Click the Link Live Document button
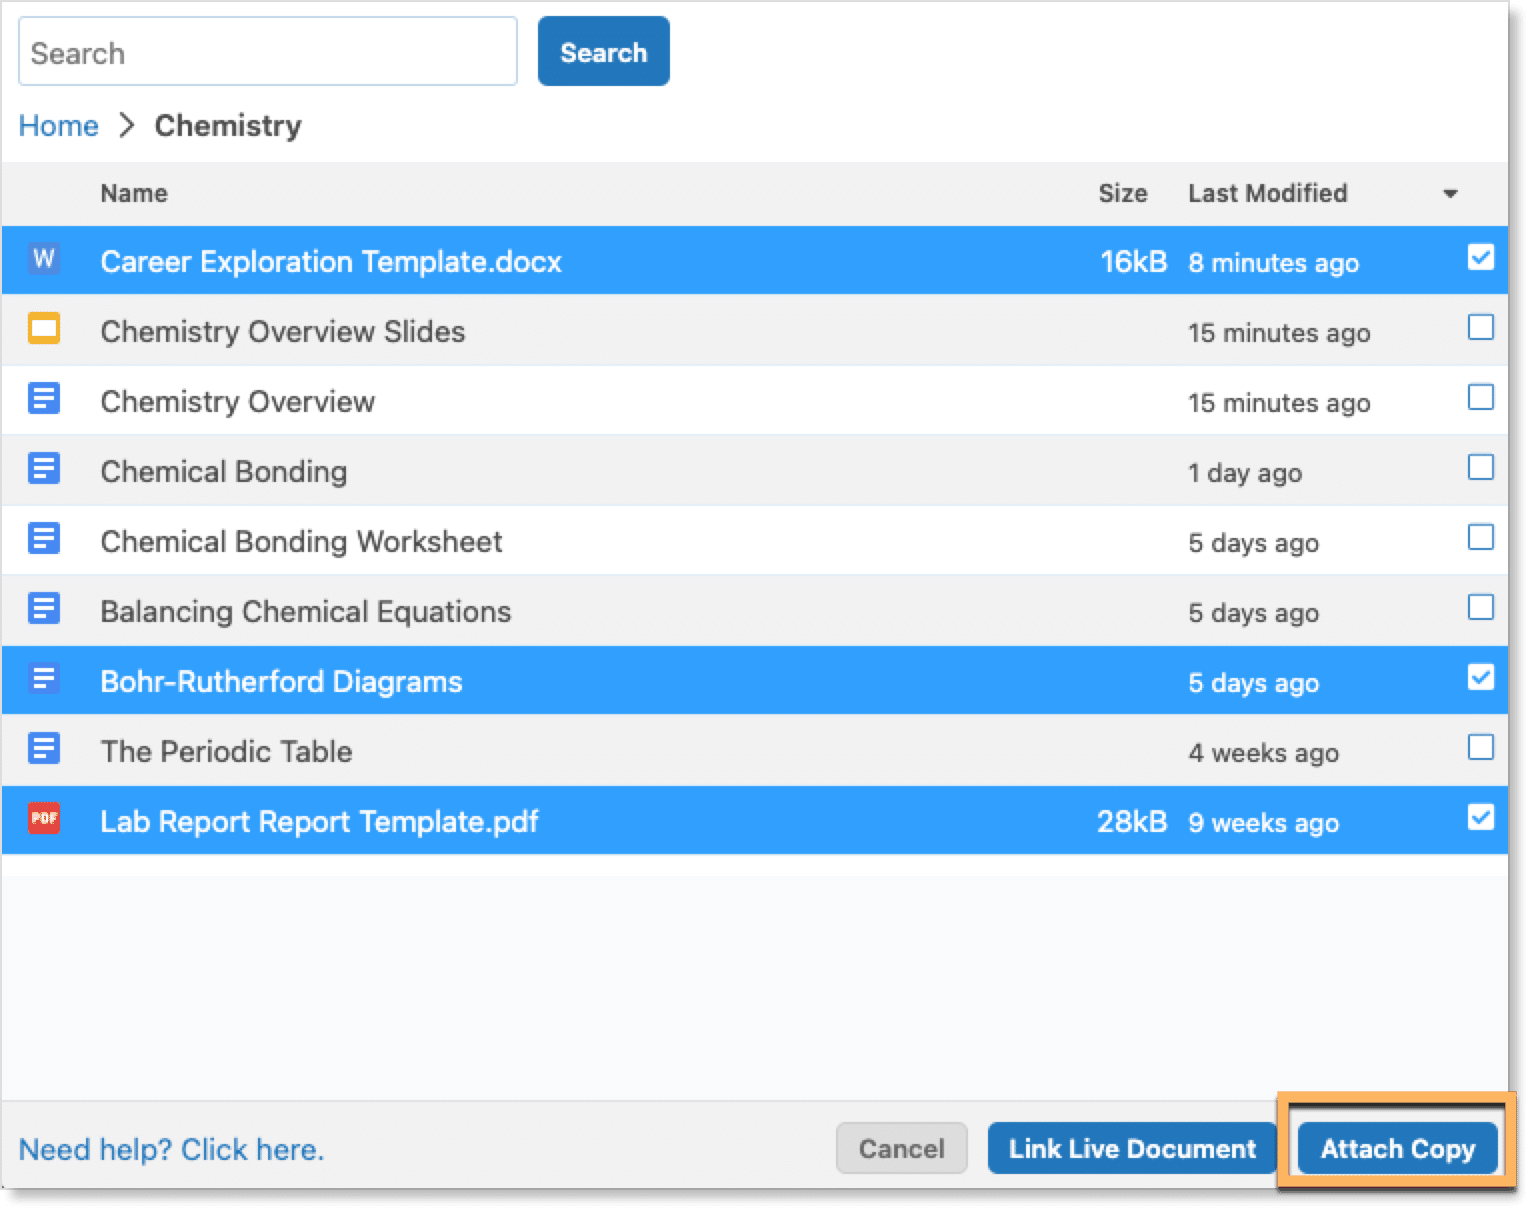 [x=1132, y=1149]
